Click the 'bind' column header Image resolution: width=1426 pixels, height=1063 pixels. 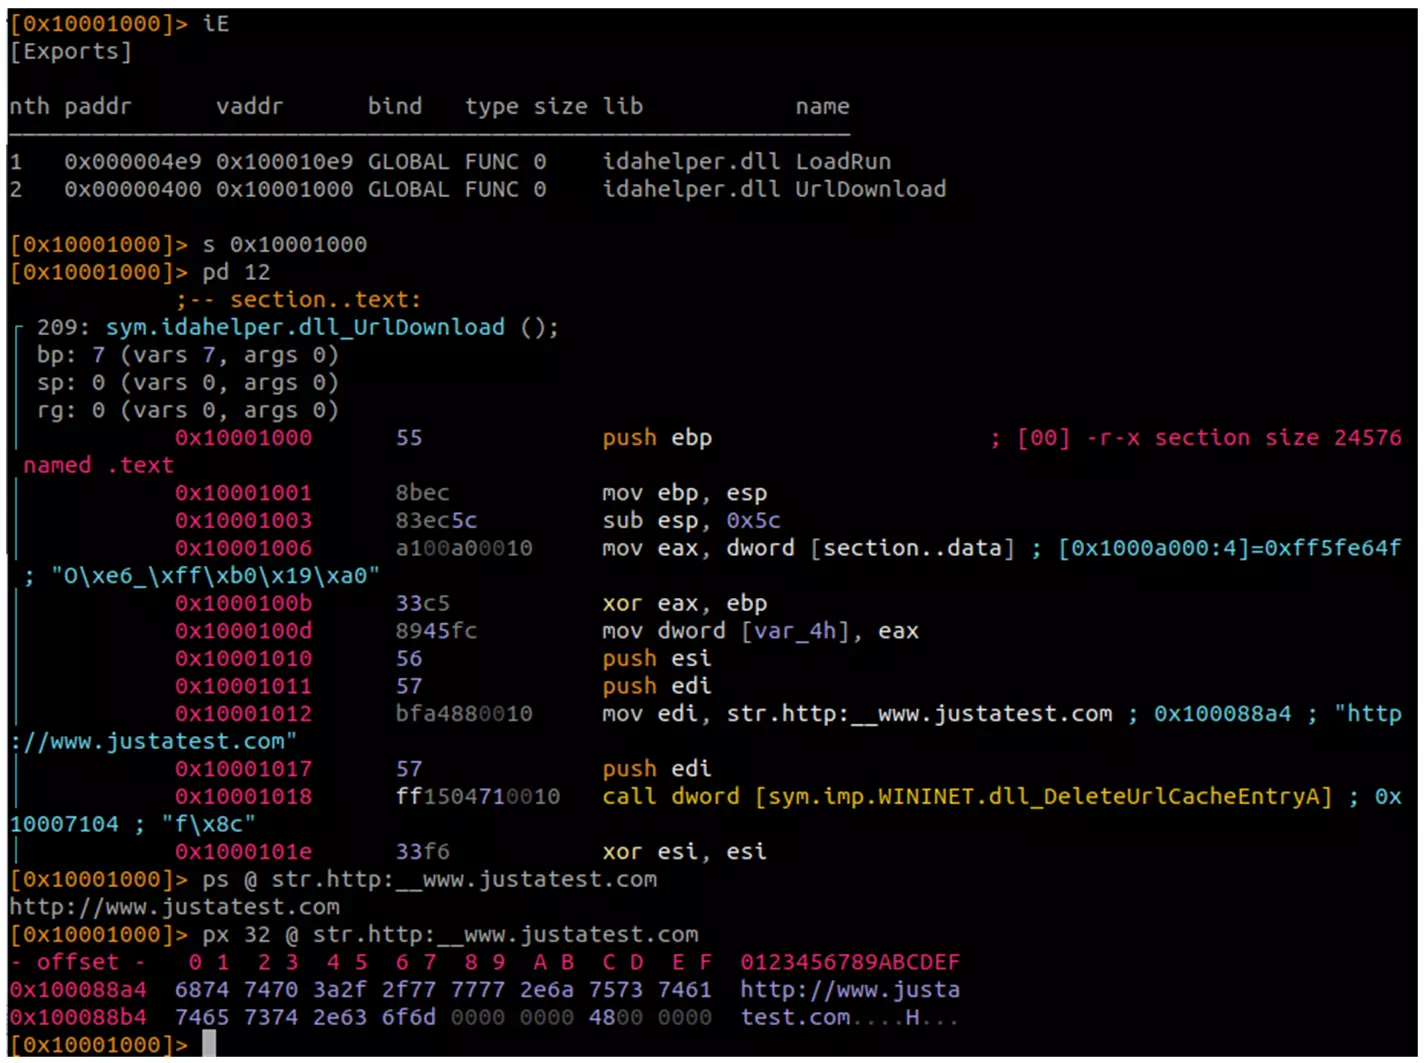395,107
